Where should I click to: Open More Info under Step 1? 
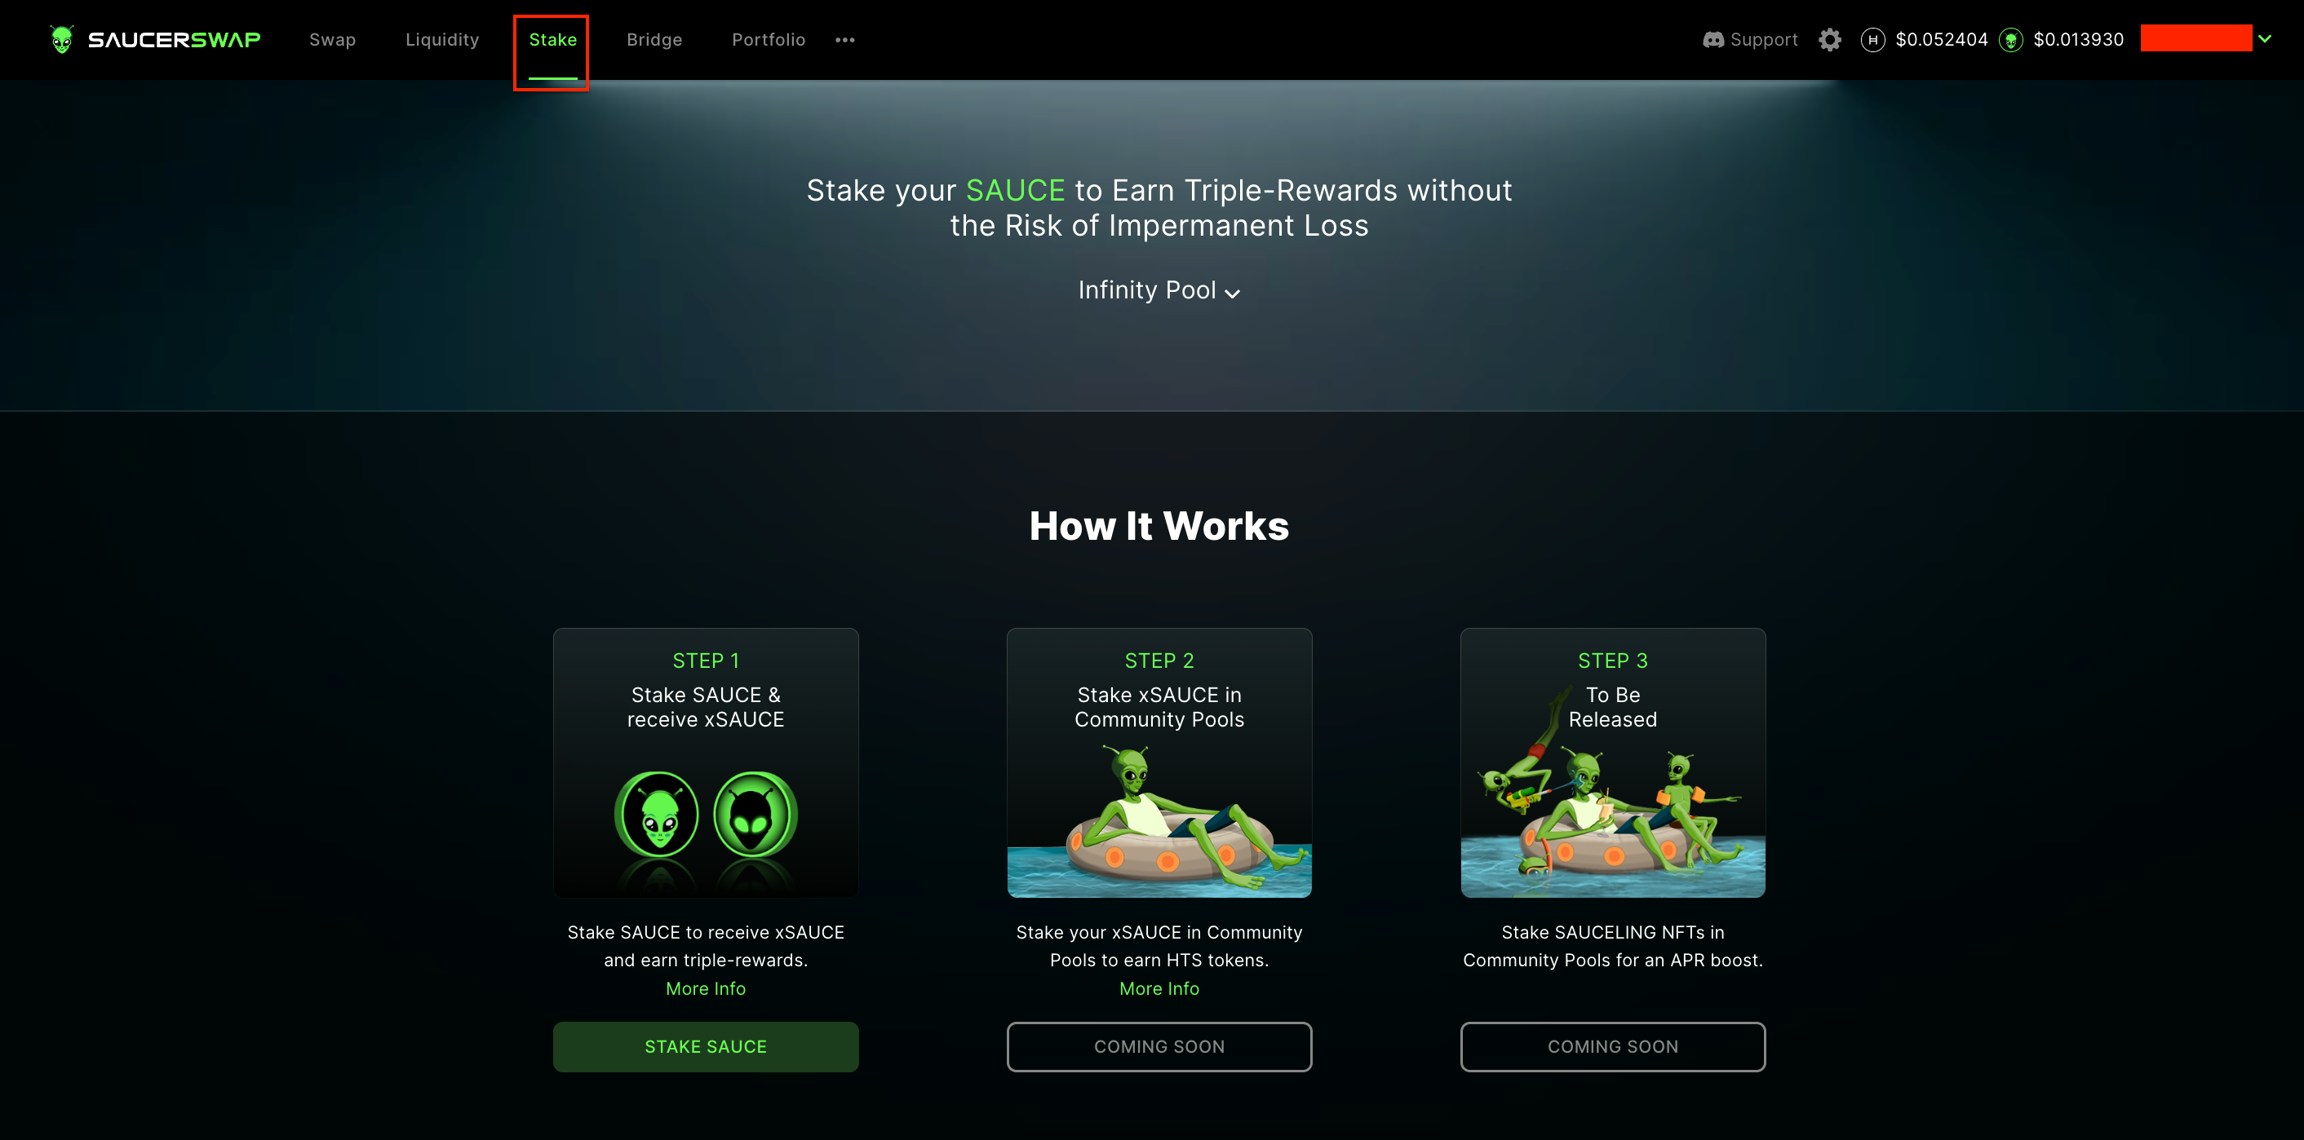(706, 988)
